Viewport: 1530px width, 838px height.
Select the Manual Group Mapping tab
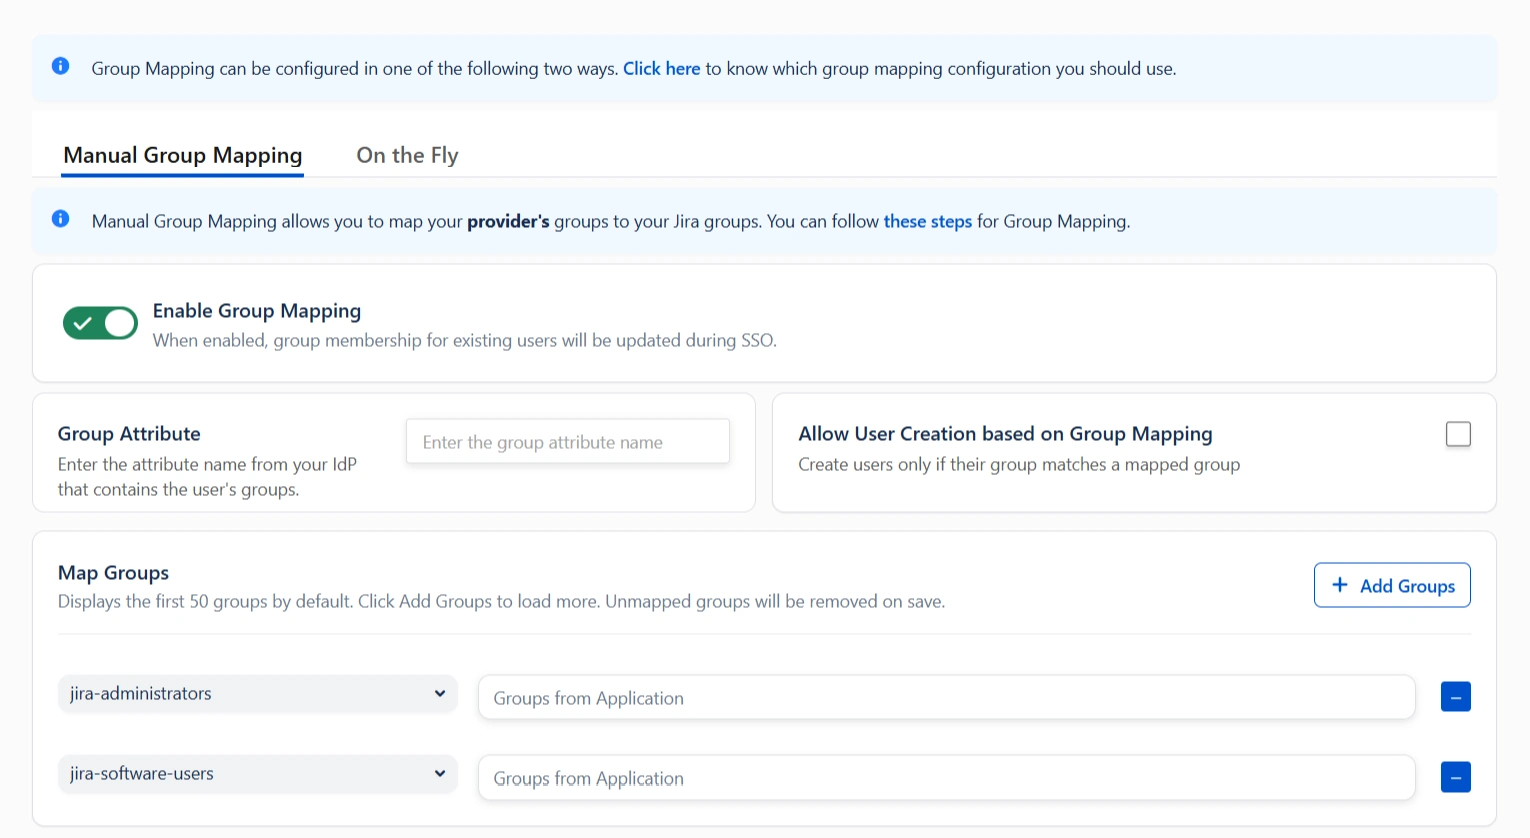[182, 155]
